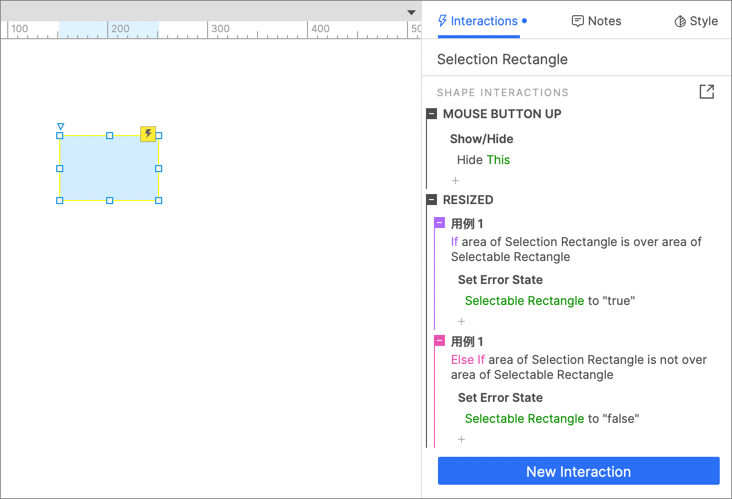
Task: Collapse the RESIZED event section
Action: pyautogui.click(x=432, y=200)
